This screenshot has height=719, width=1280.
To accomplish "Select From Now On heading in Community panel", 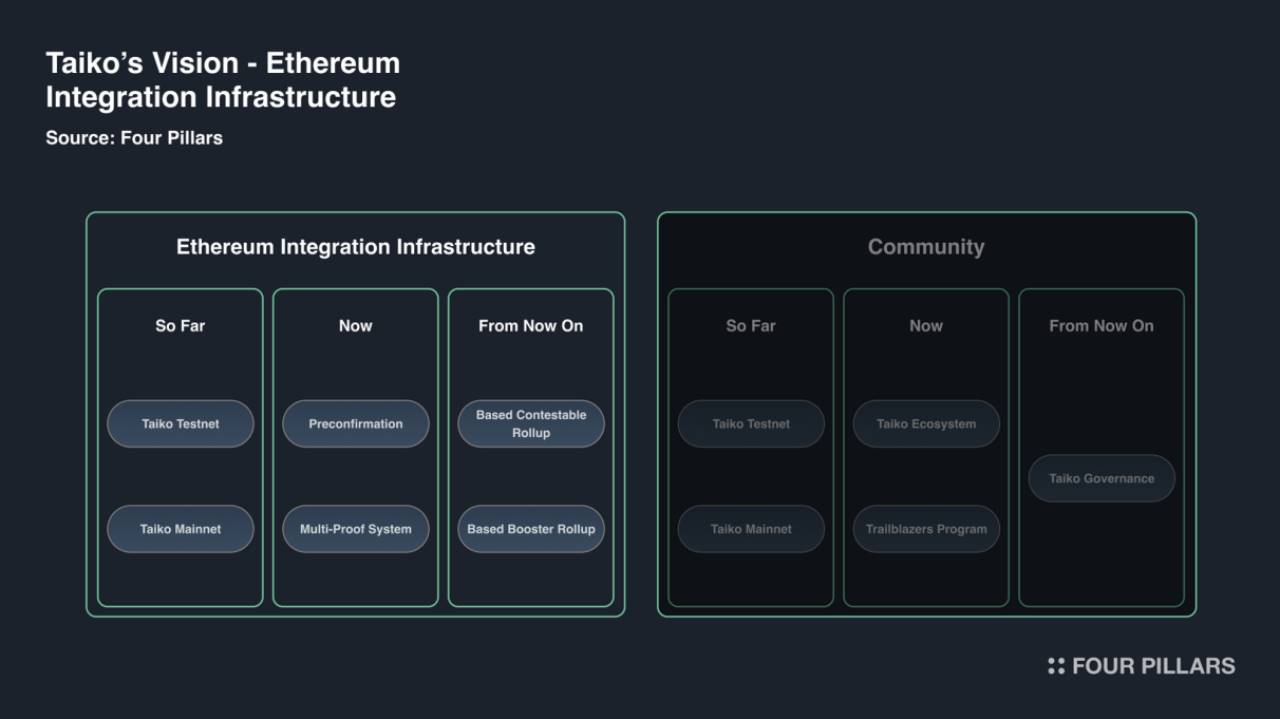I will pyautogui.click(x=1101, y=326).
